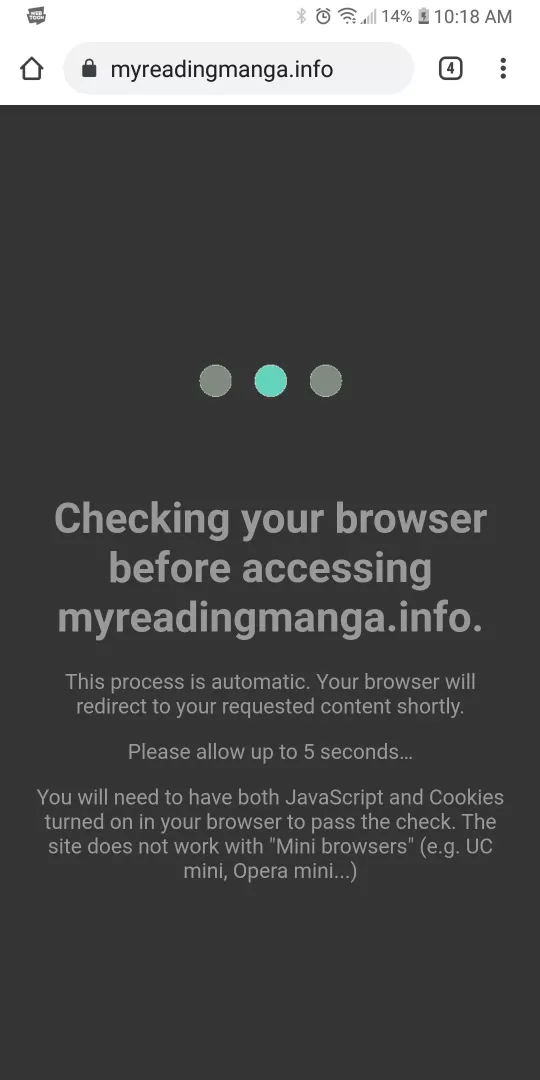Click the right gray loading dot

click(326, 381)
